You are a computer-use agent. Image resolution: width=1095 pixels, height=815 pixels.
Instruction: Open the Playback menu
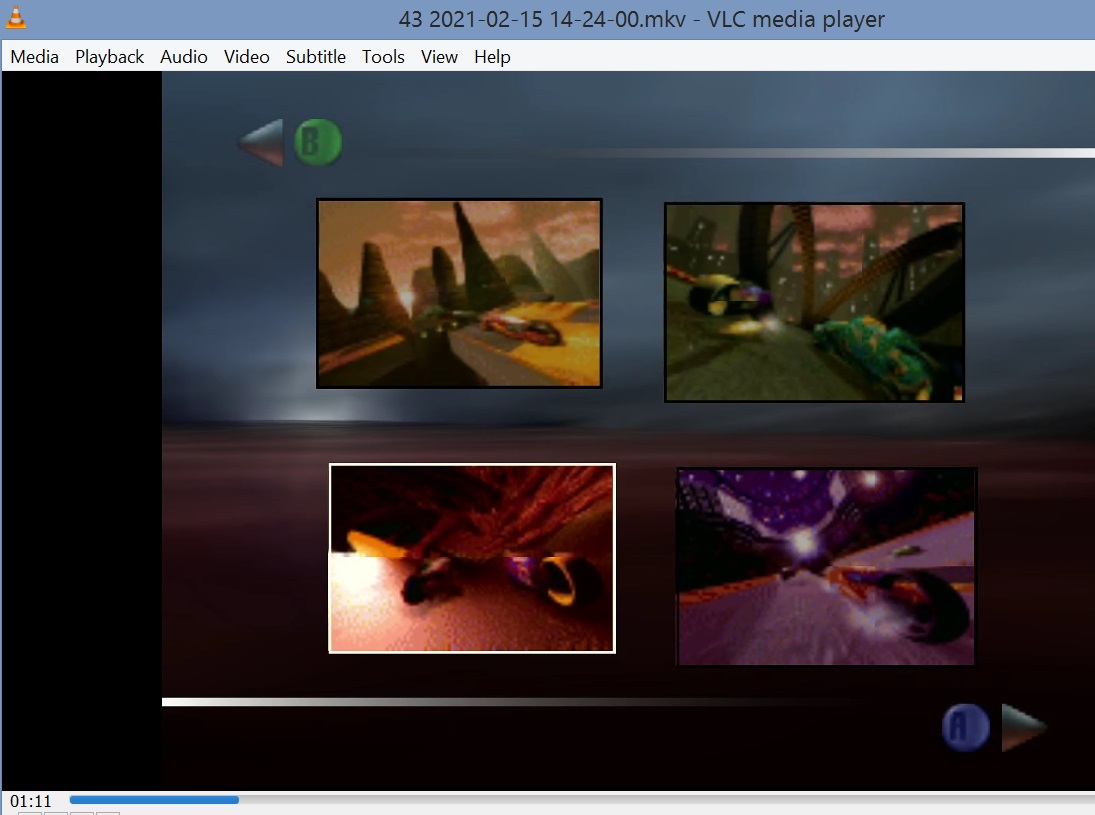[110, 57]
